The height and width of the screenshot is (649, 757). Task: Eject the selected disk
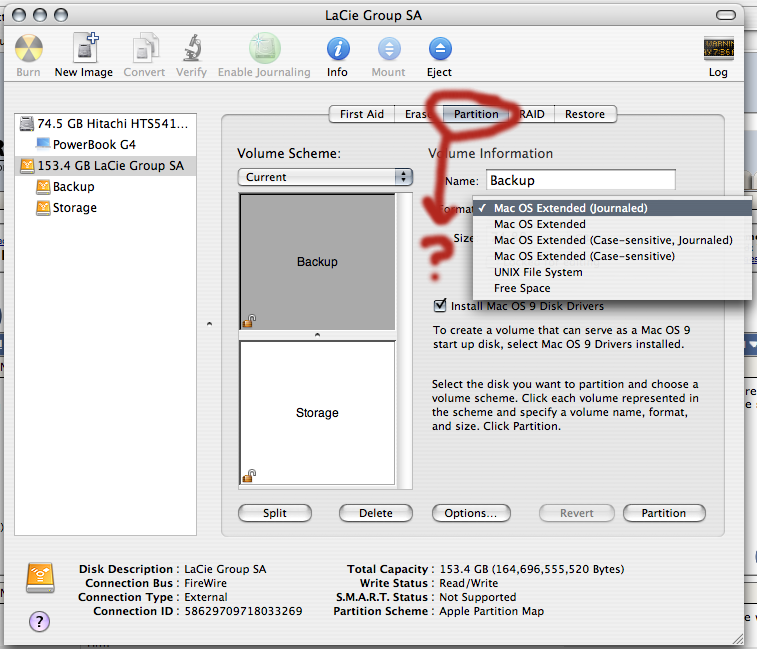[x=439, y=49]
